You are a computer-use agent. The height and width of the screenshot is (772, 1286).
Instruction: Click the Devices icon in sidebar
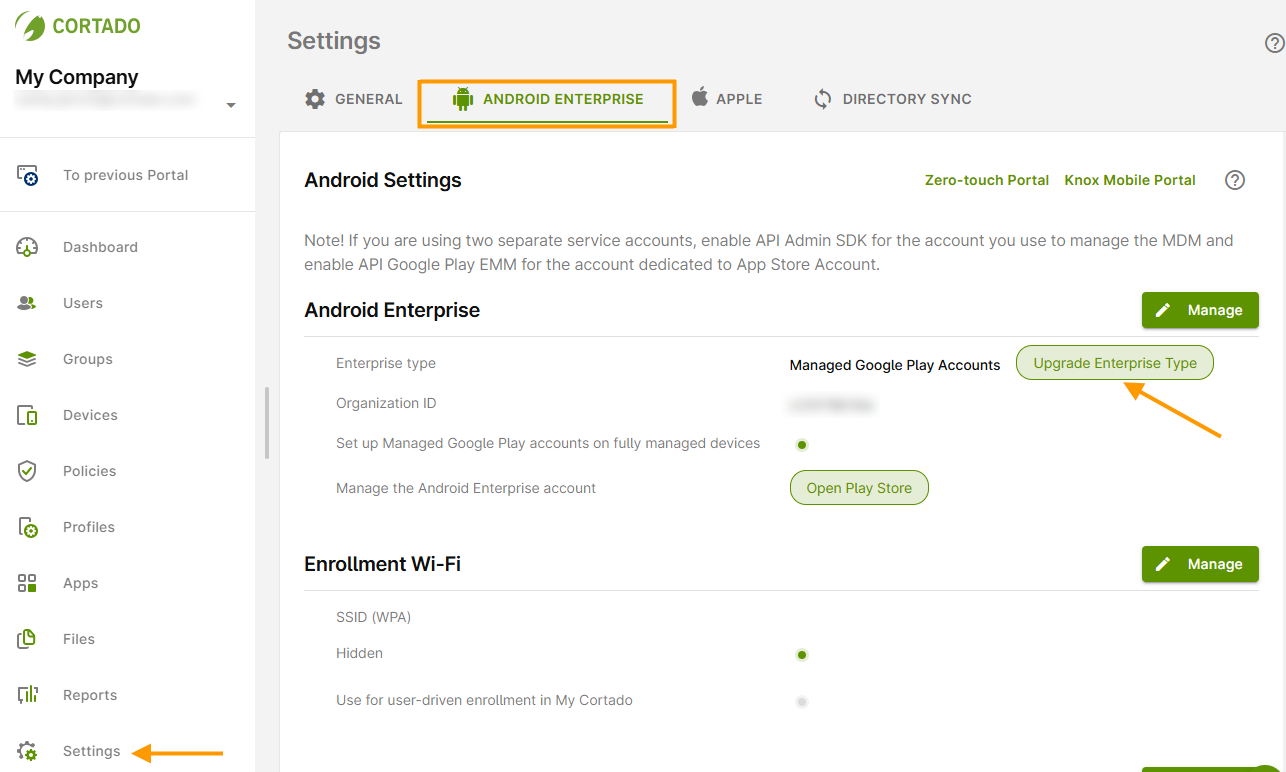28,415
